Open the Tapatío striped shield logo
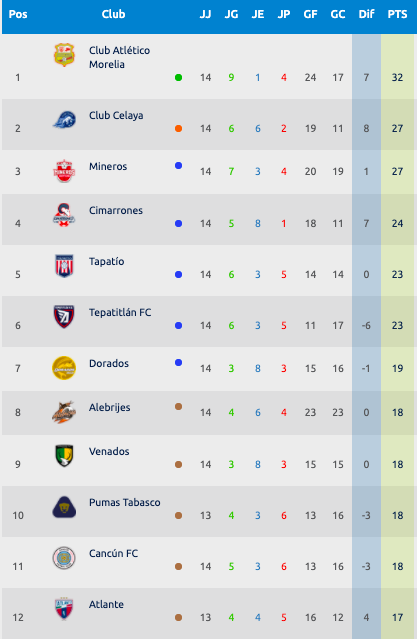417x639 pixels. point(64,266)
